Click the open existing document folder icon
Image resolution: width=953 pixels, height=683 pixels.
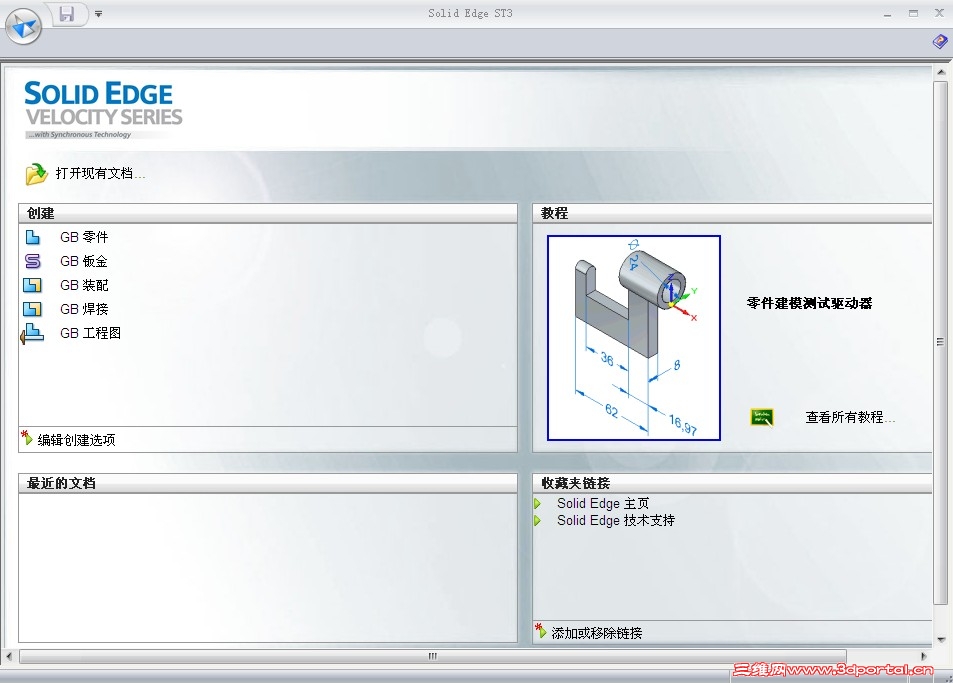click(x=36, y=174)
